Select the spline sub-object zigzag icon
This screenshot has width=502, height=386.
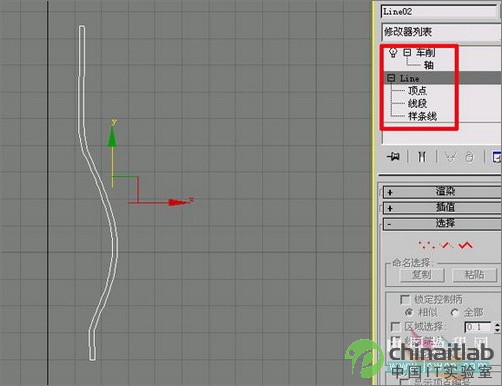click(x=465, y=245)
